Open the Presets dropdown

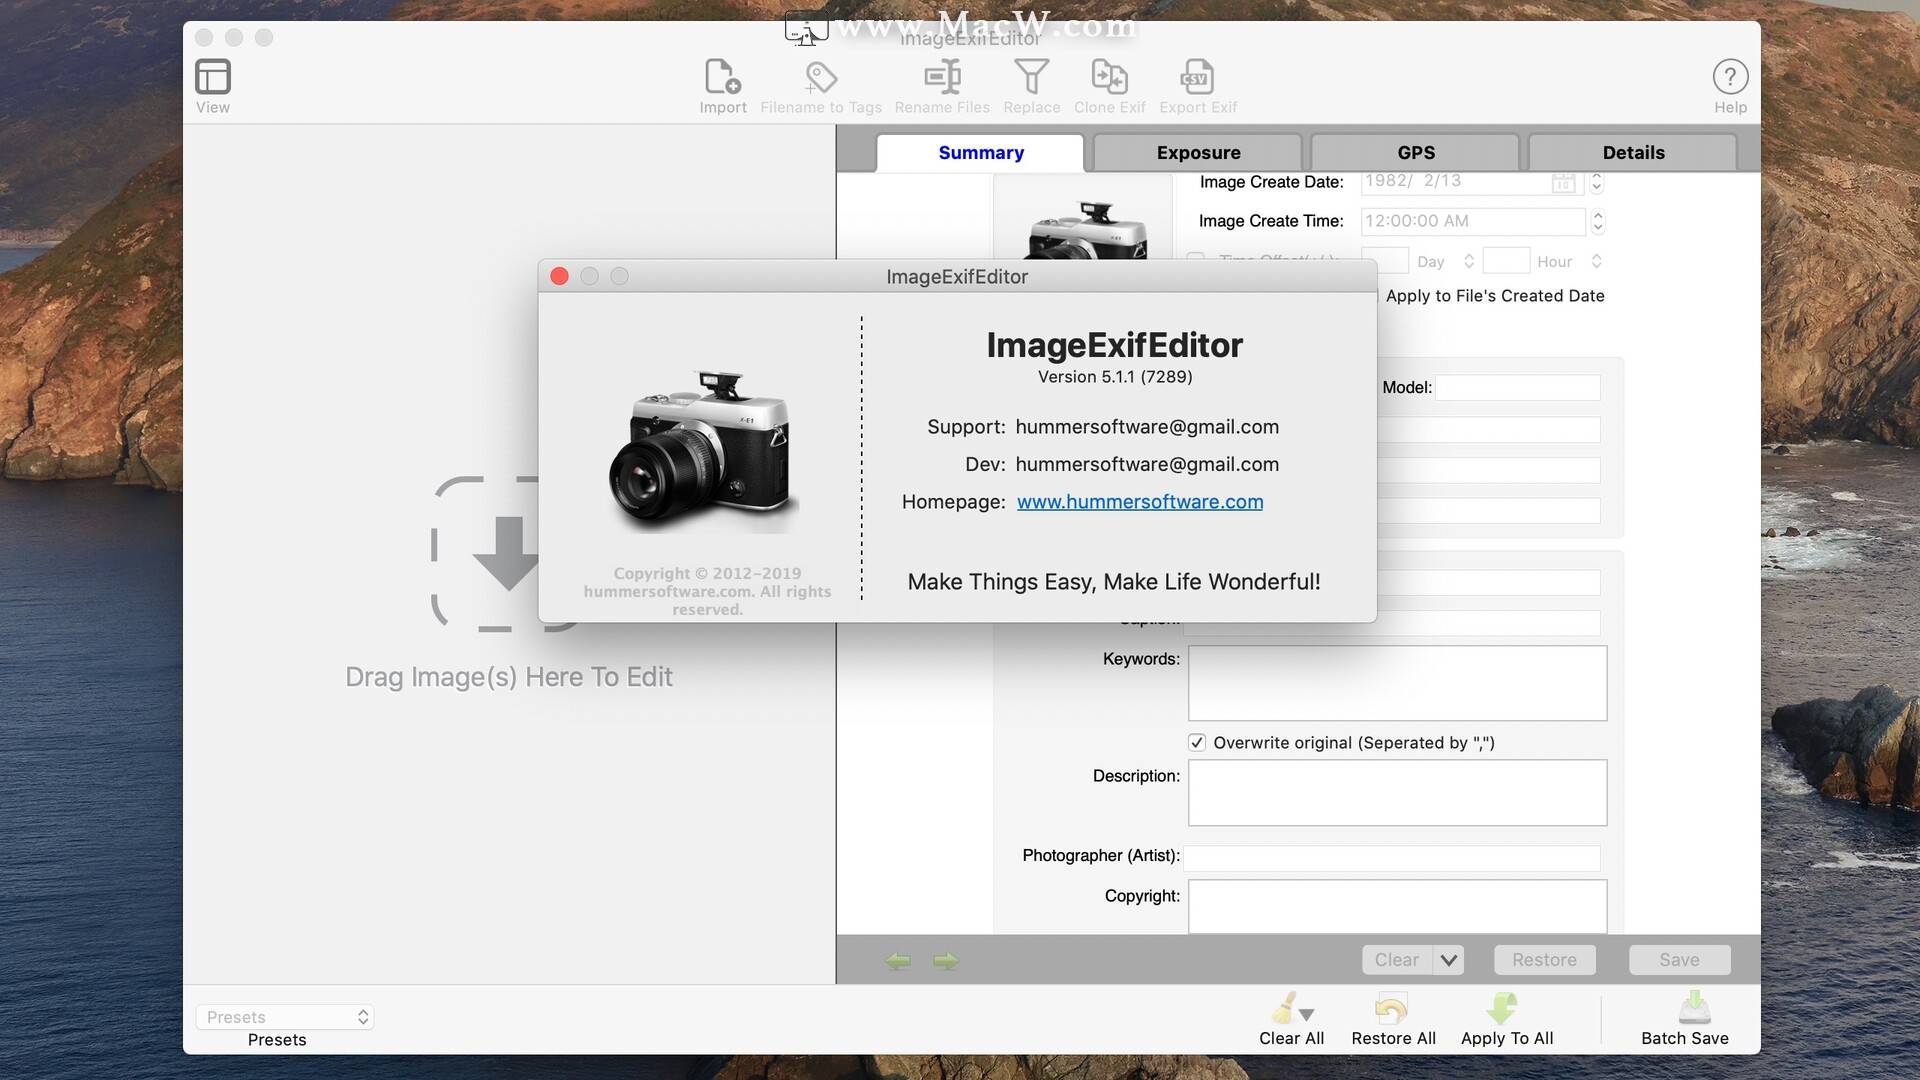(284, 1017)
